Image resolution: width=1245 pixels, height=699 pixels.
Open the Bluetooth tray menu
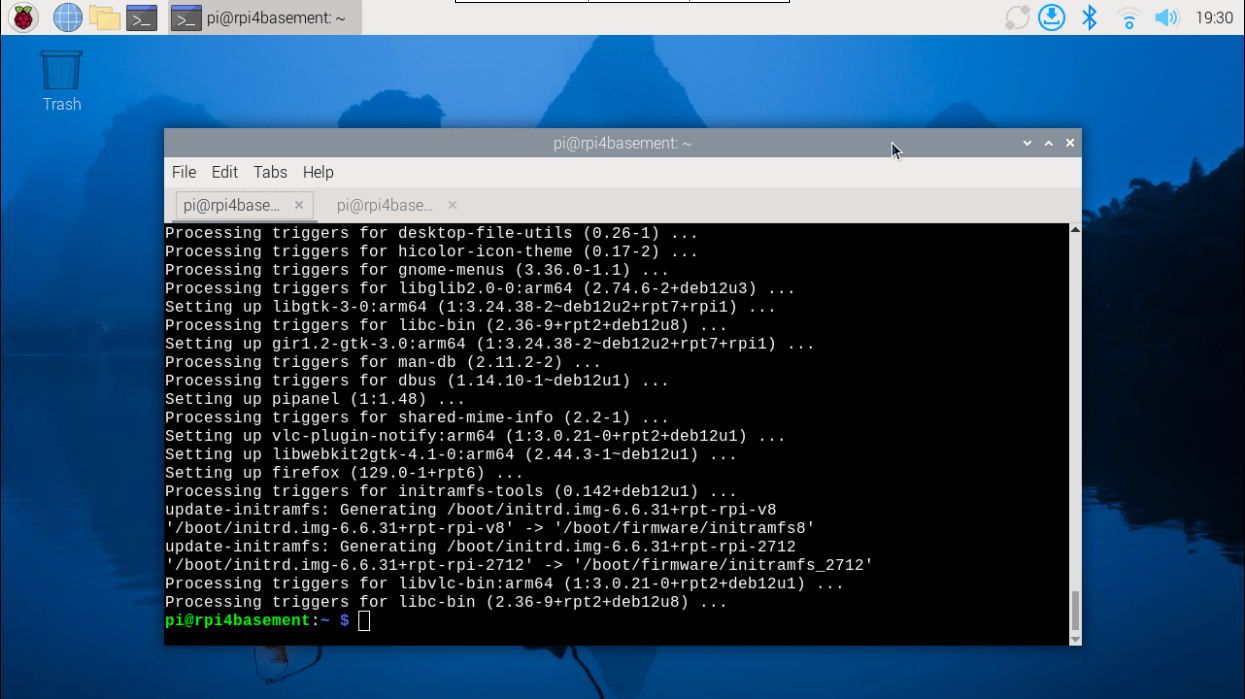coord(1089,17)
